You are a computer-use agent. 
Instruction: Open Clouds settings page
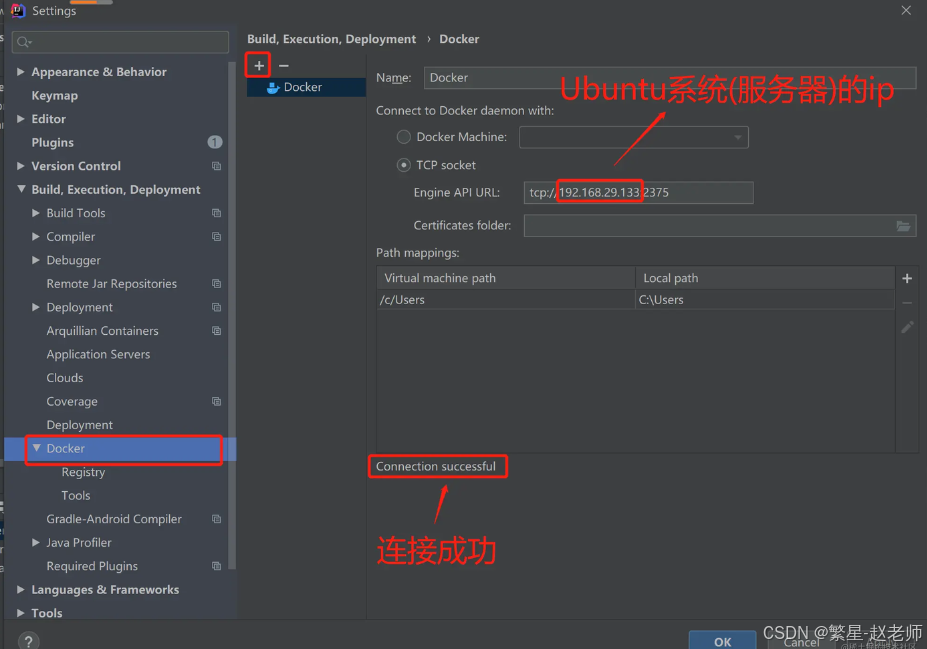tap(65, 378)
